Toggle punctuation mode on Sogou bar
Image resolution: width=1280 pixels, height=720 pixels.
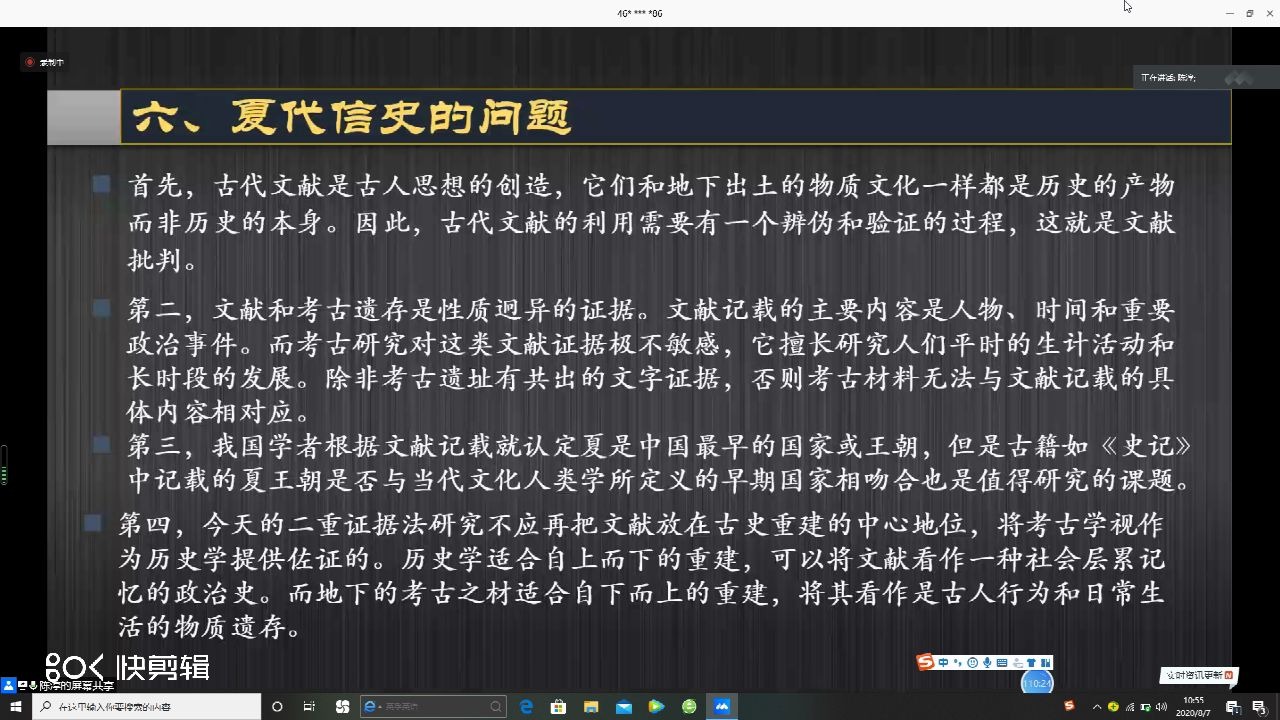(x=957, y=662)
